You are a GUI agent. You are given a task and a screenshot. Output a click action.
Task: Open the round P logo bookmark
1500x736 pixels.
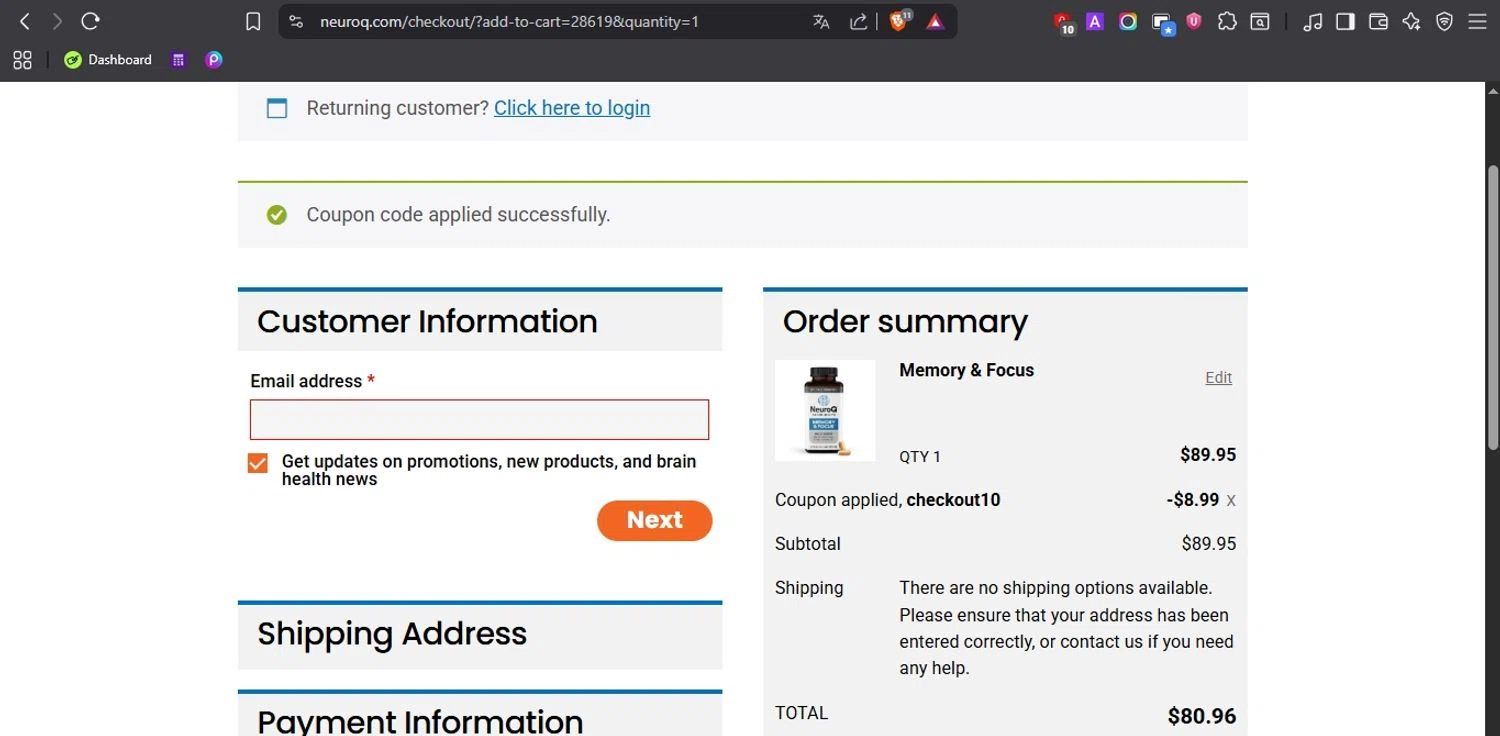coord(213,60)
